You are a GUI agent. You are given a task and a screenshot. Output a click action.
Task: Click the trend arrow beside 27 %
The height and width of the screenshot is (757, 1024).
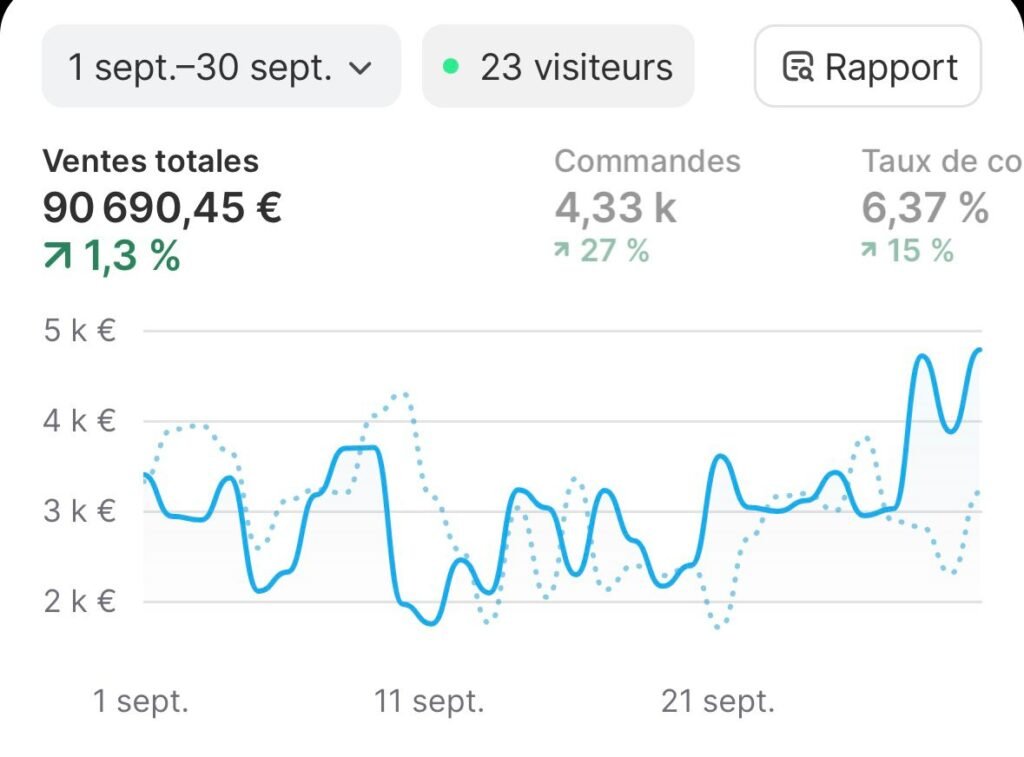pos(563,250)
